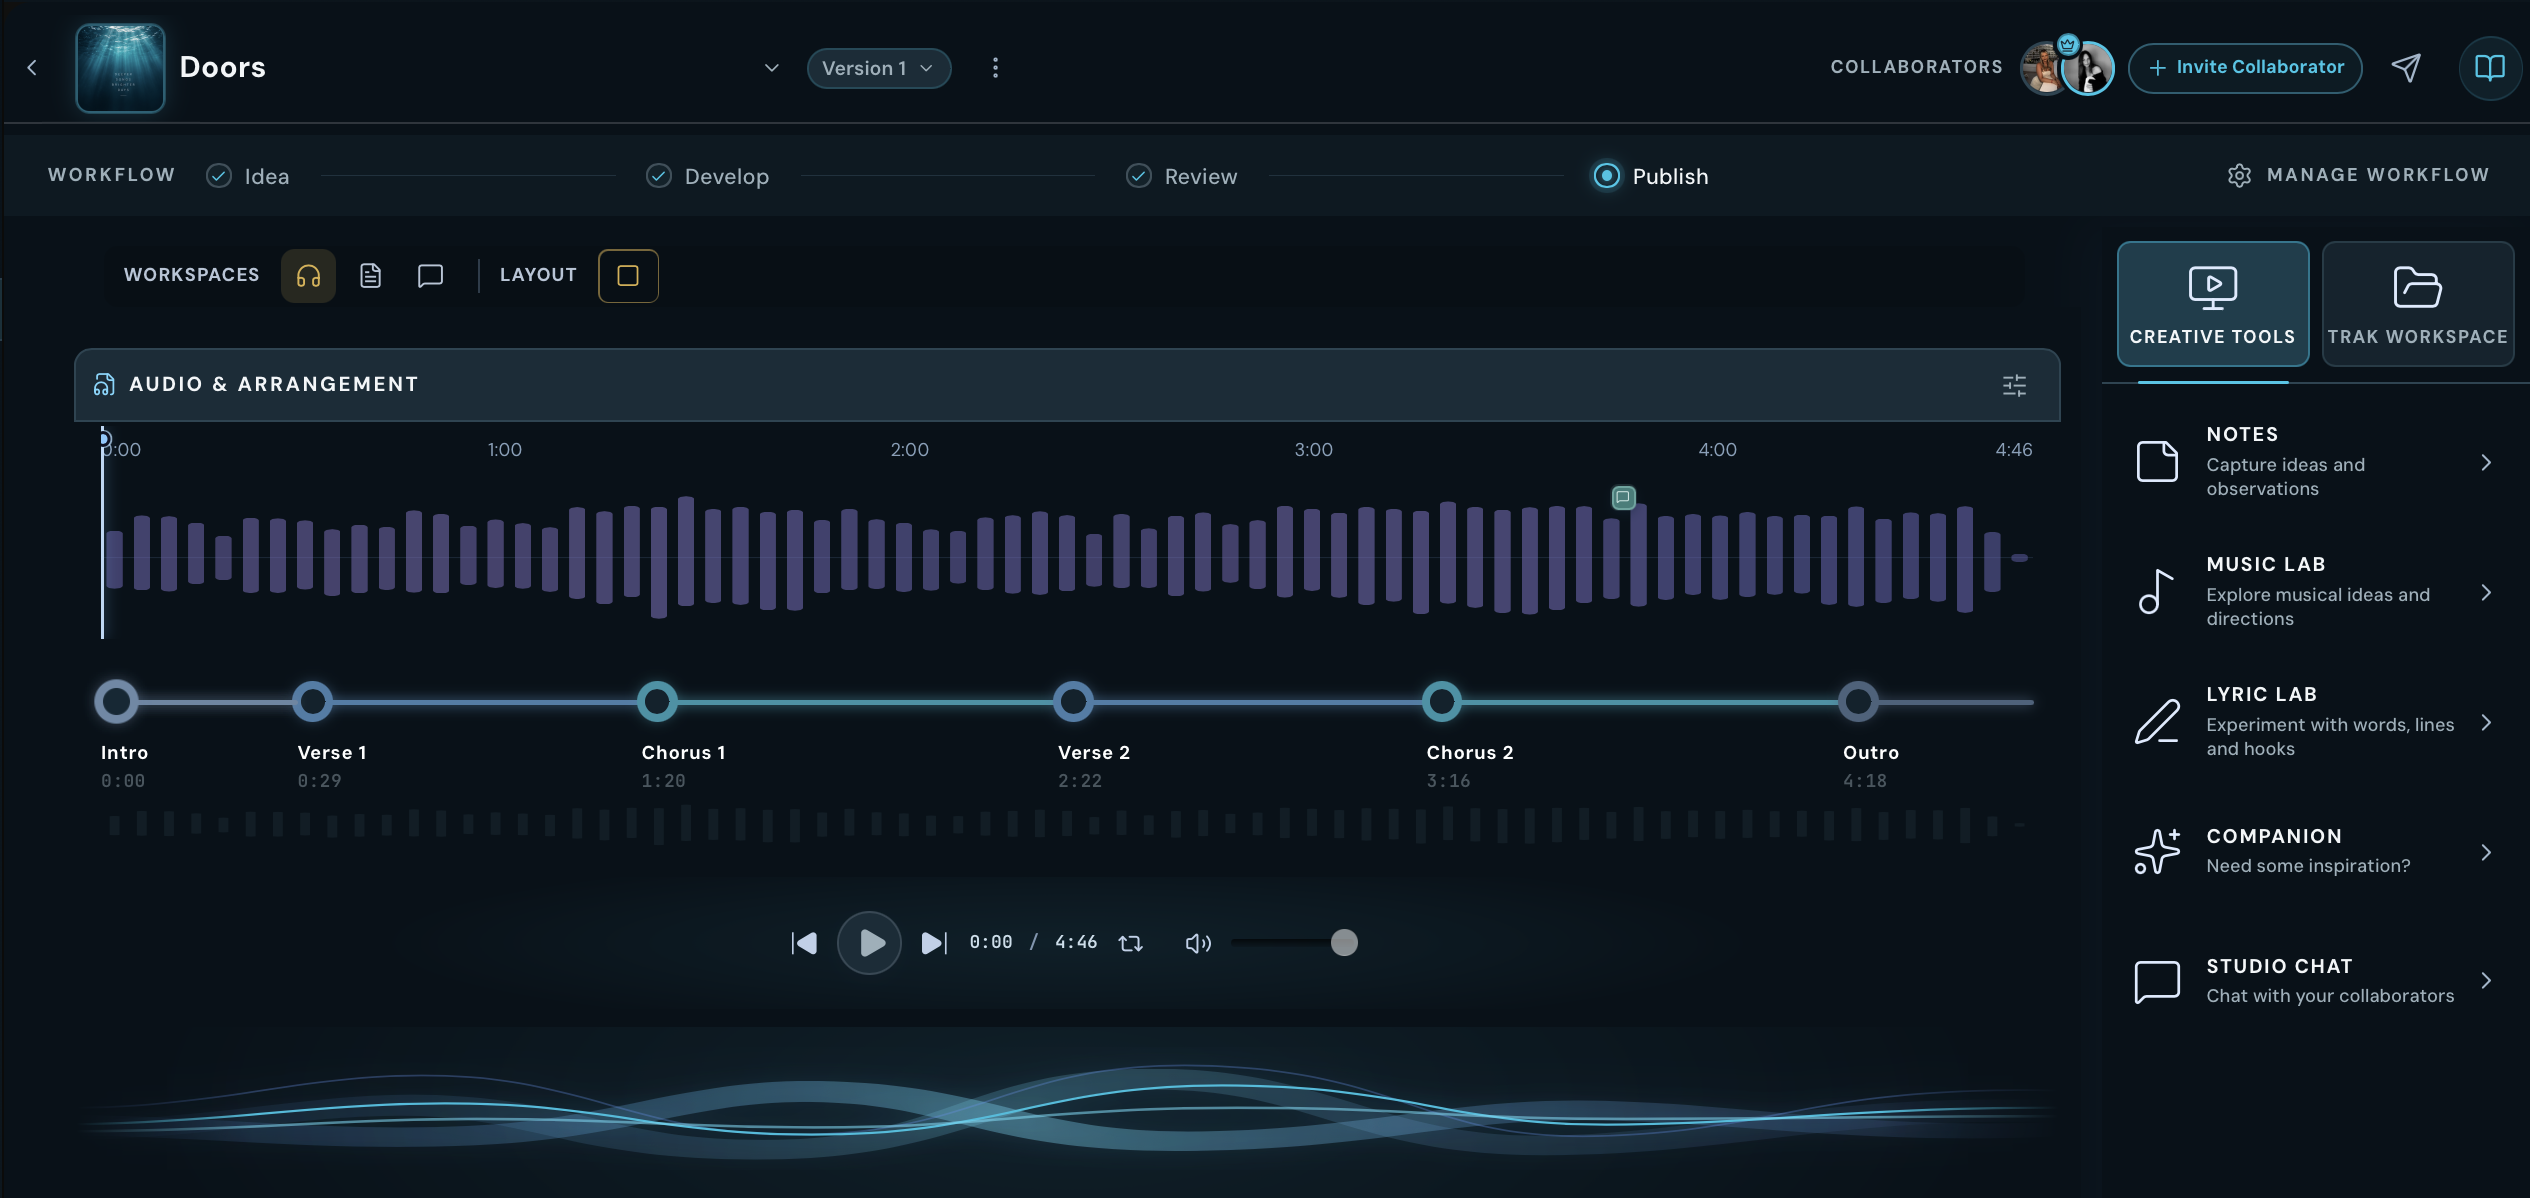
Task: Toggle the single-pane layout button
Action: (628, 276)
